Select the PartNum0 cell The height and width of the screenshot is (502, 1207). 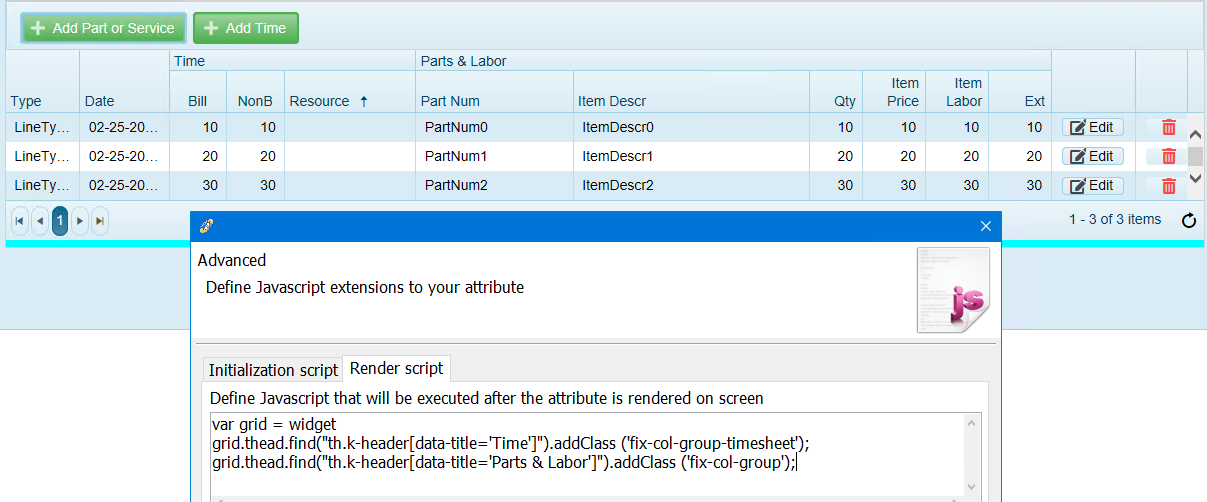pyautogui.click(x=495, y=127)
